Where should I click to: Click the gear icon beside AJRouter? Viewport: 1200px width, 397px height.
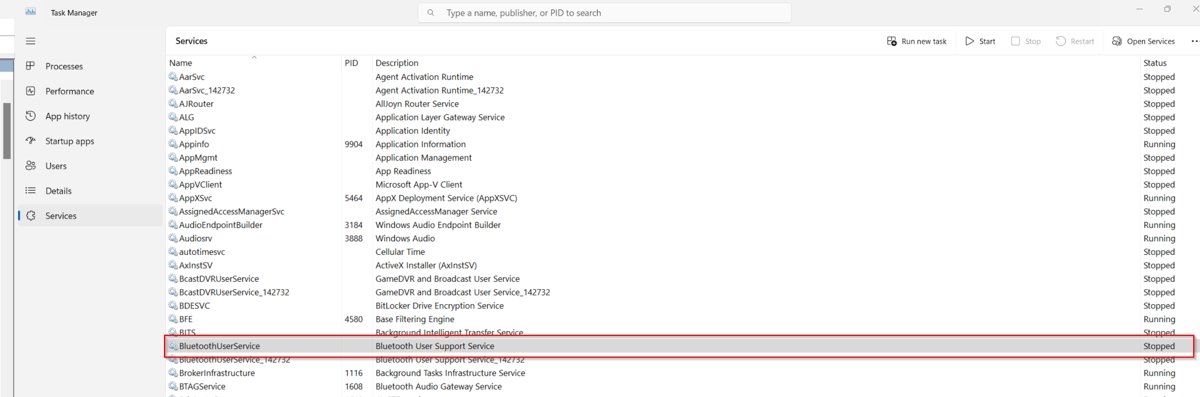[174, 104]
